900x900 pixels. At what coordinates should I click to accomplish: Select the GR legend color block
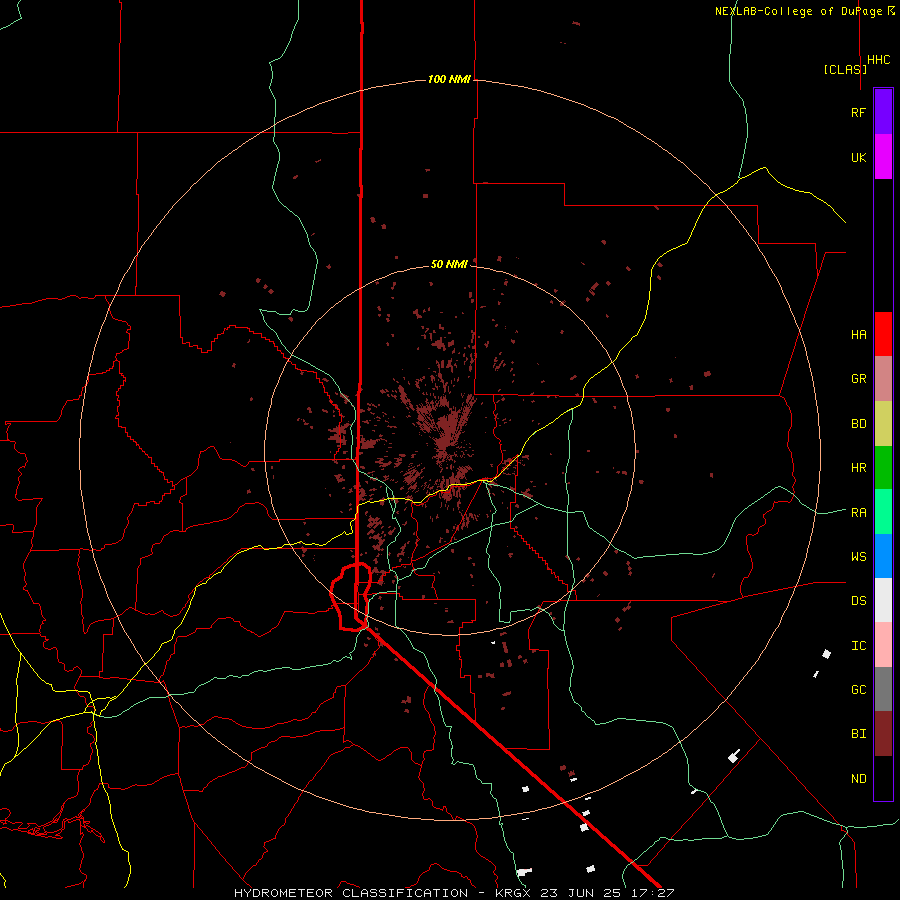[x=883, y=379]
